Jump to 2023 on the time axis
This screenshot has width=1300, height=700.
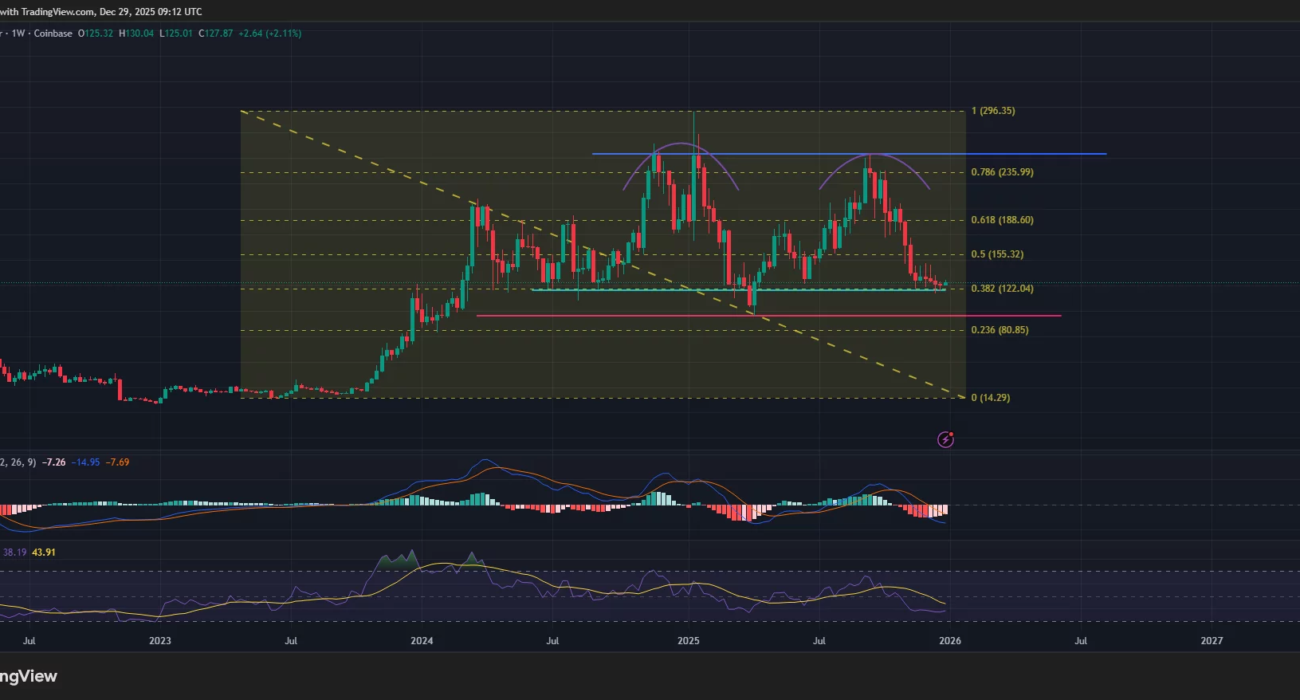tap(159, 639)
